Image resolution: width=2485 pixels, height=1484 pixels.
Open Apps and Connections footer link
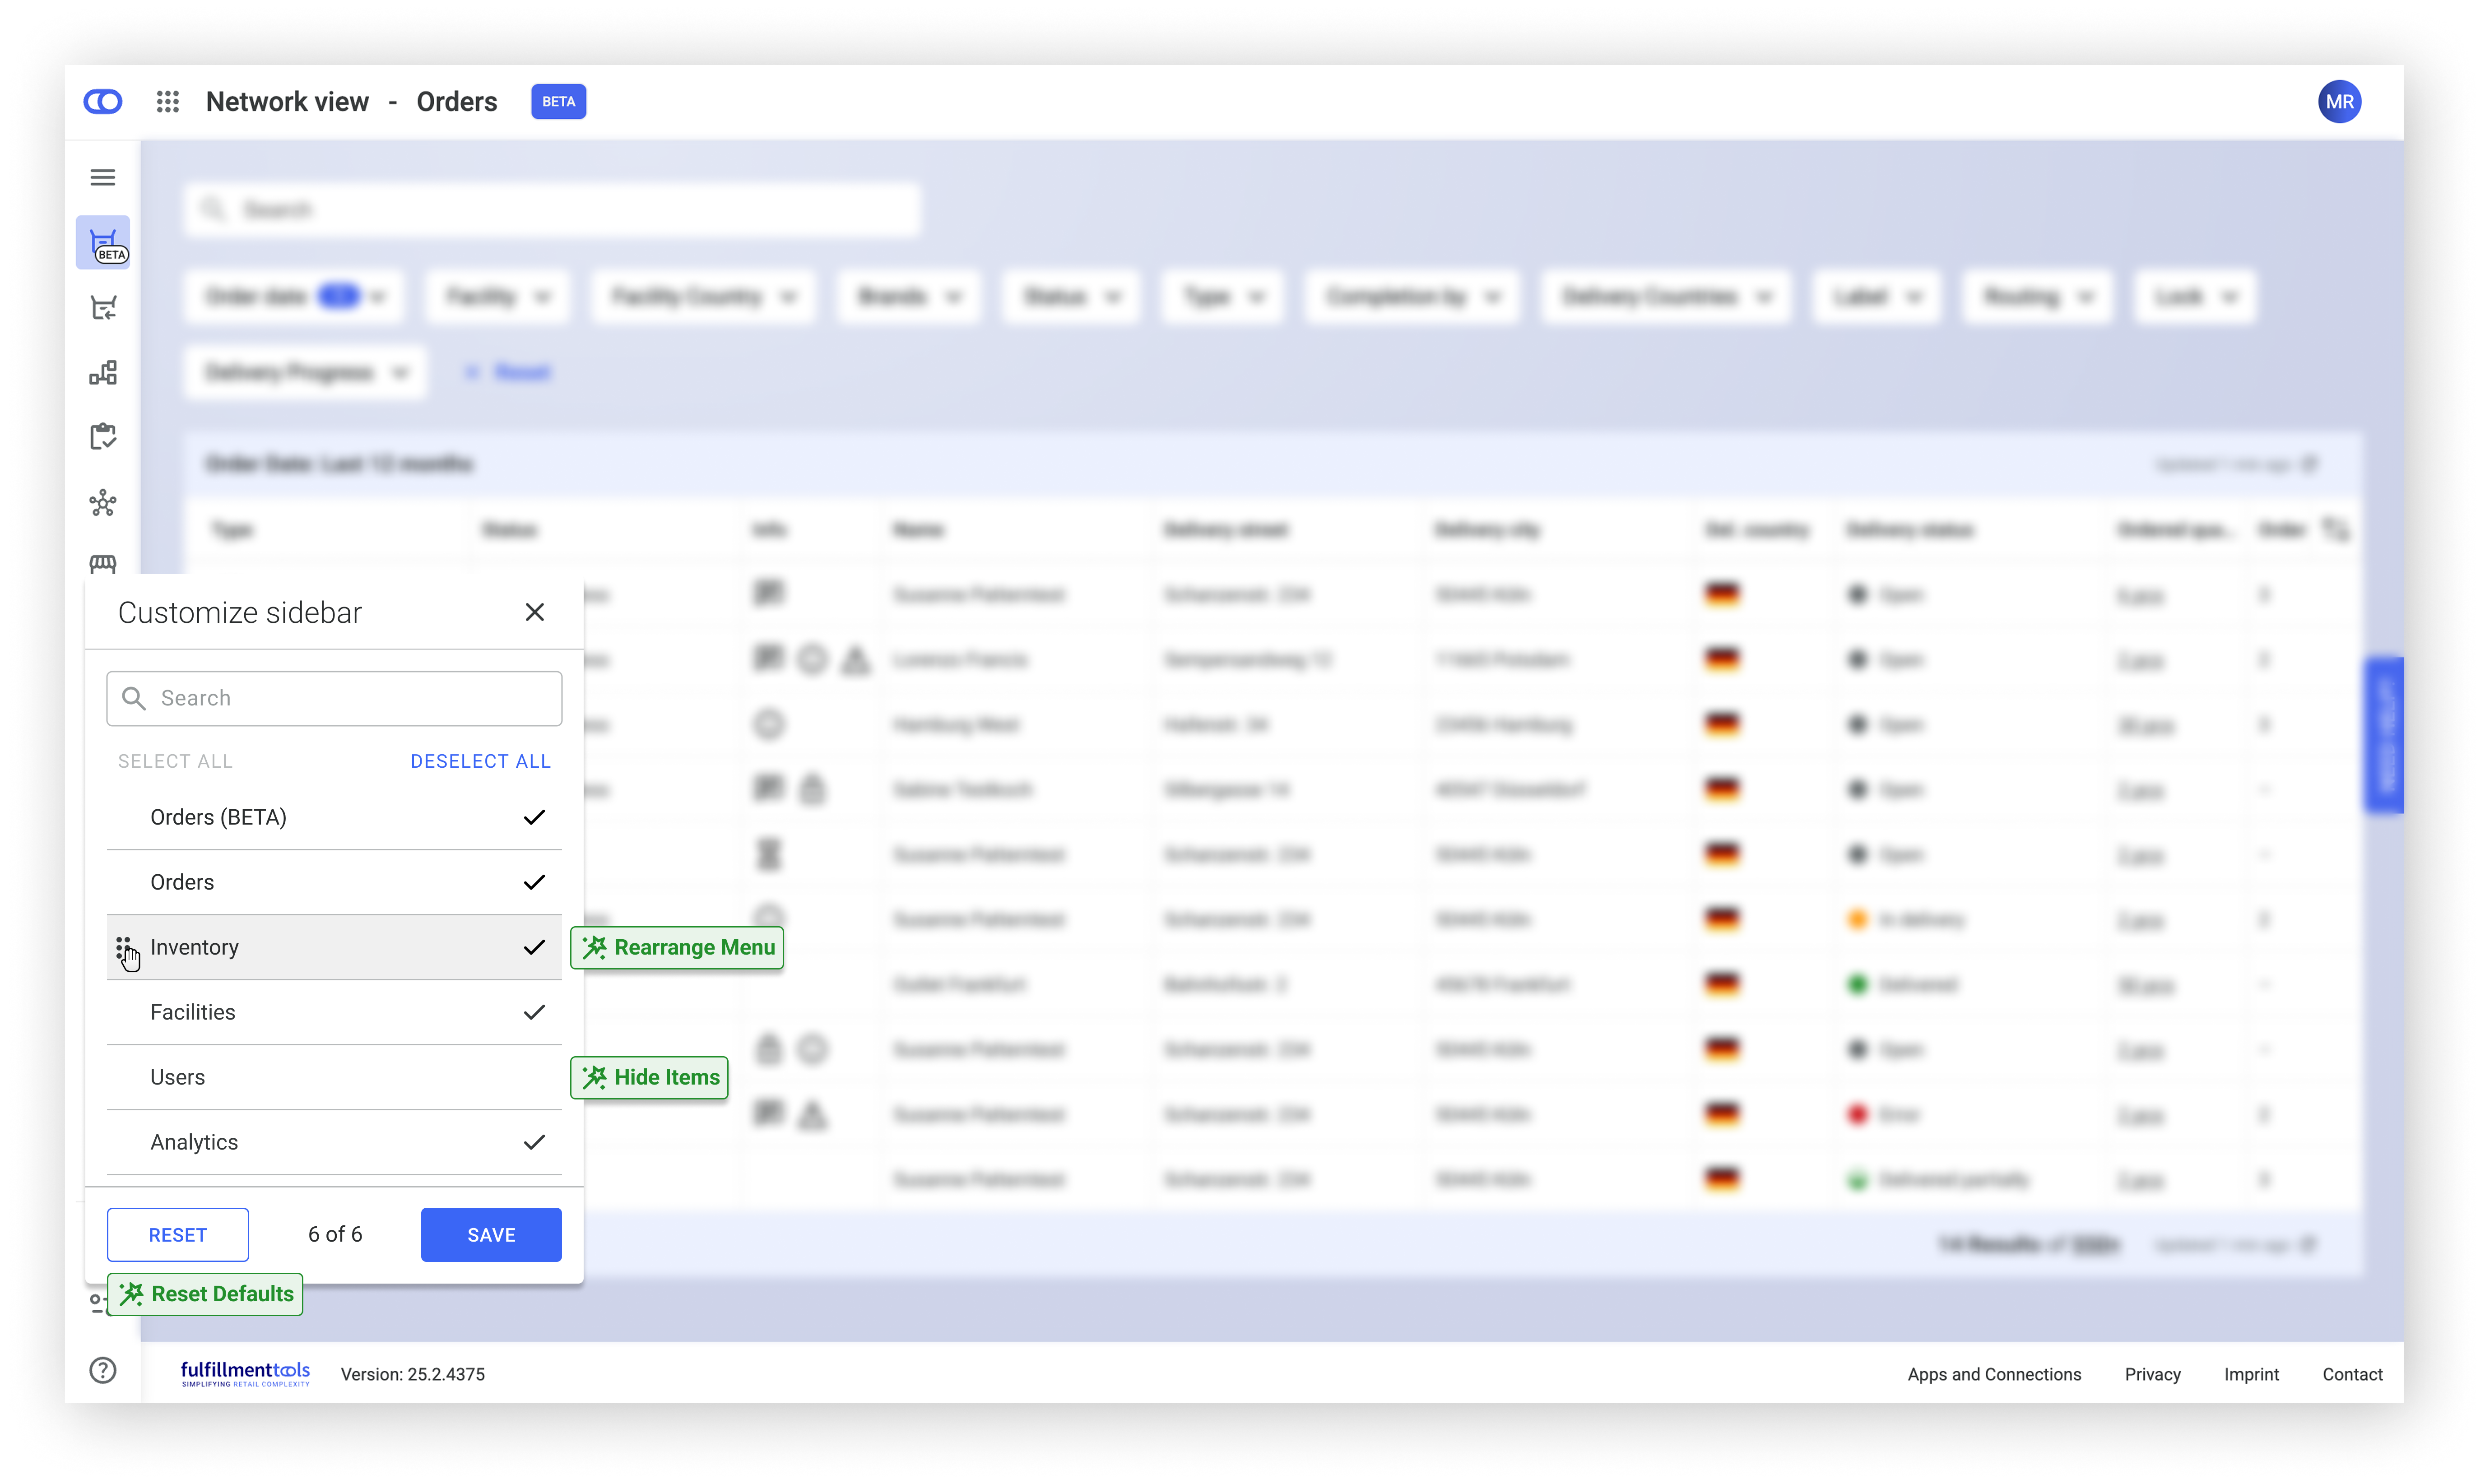tap(1993, 1374)
